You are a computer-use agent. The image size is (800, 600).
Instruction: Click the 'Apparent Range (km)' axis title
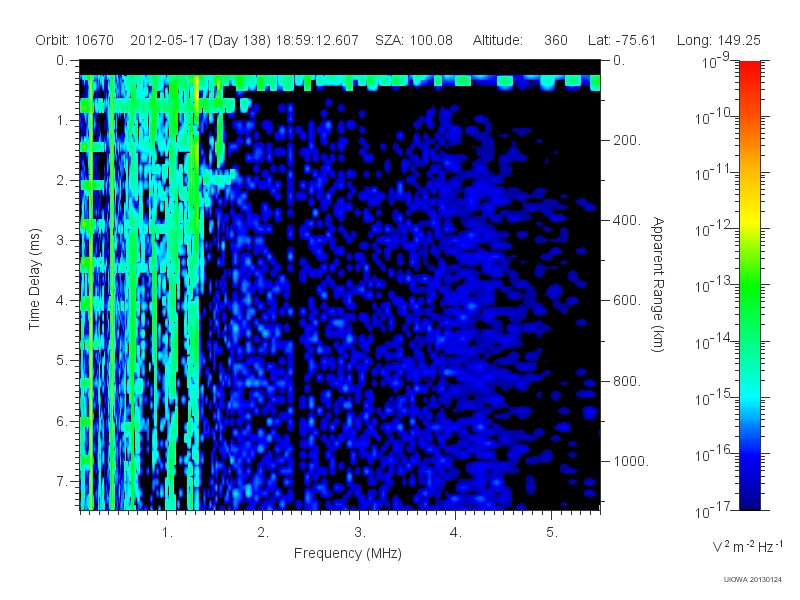tap(658, 284)
